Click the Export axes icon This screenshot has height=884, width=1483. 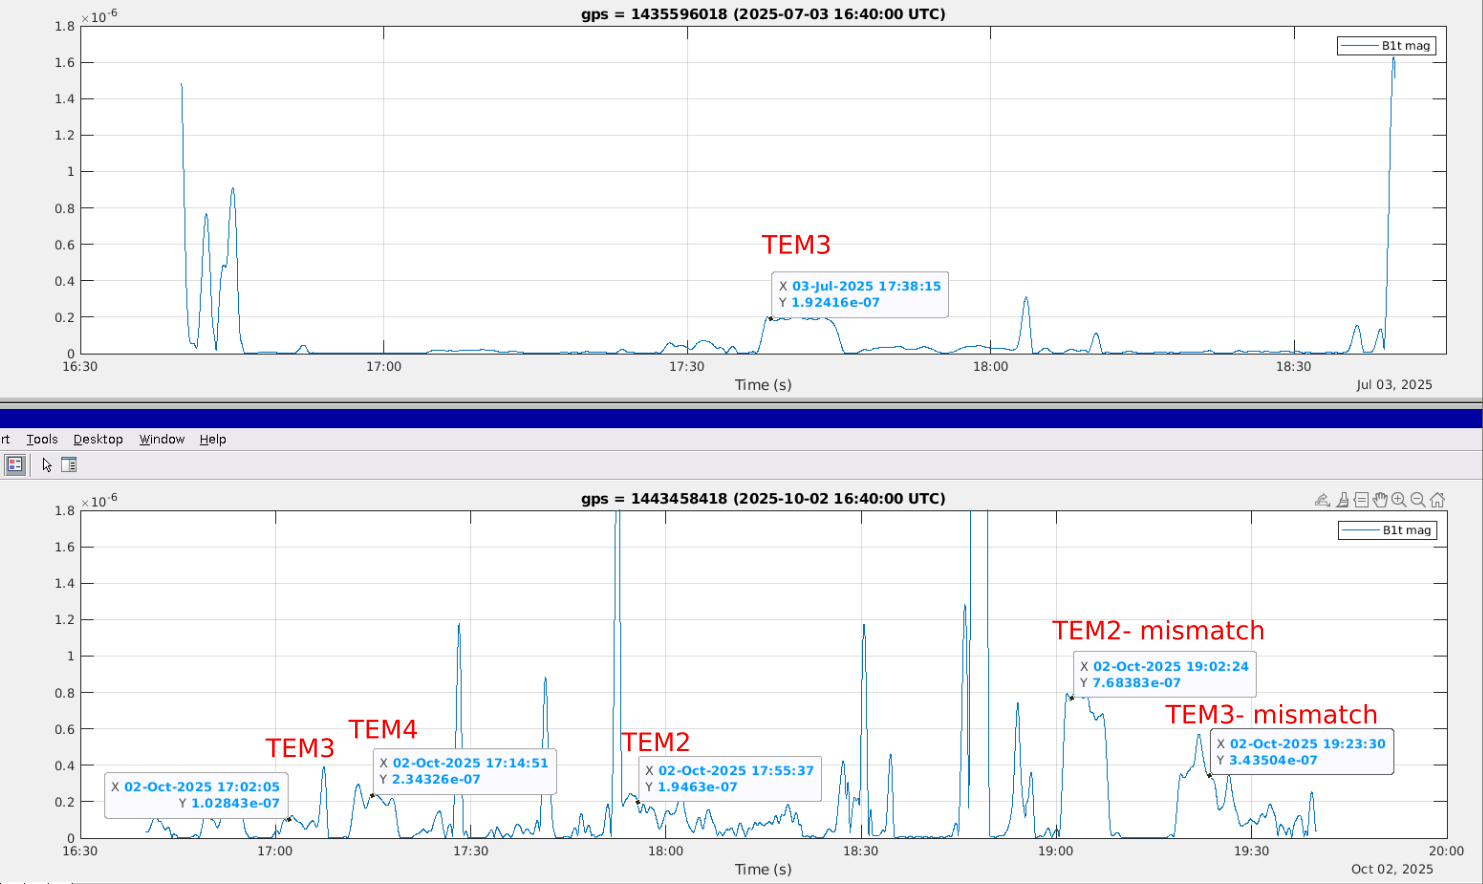tap(1322, 500)
